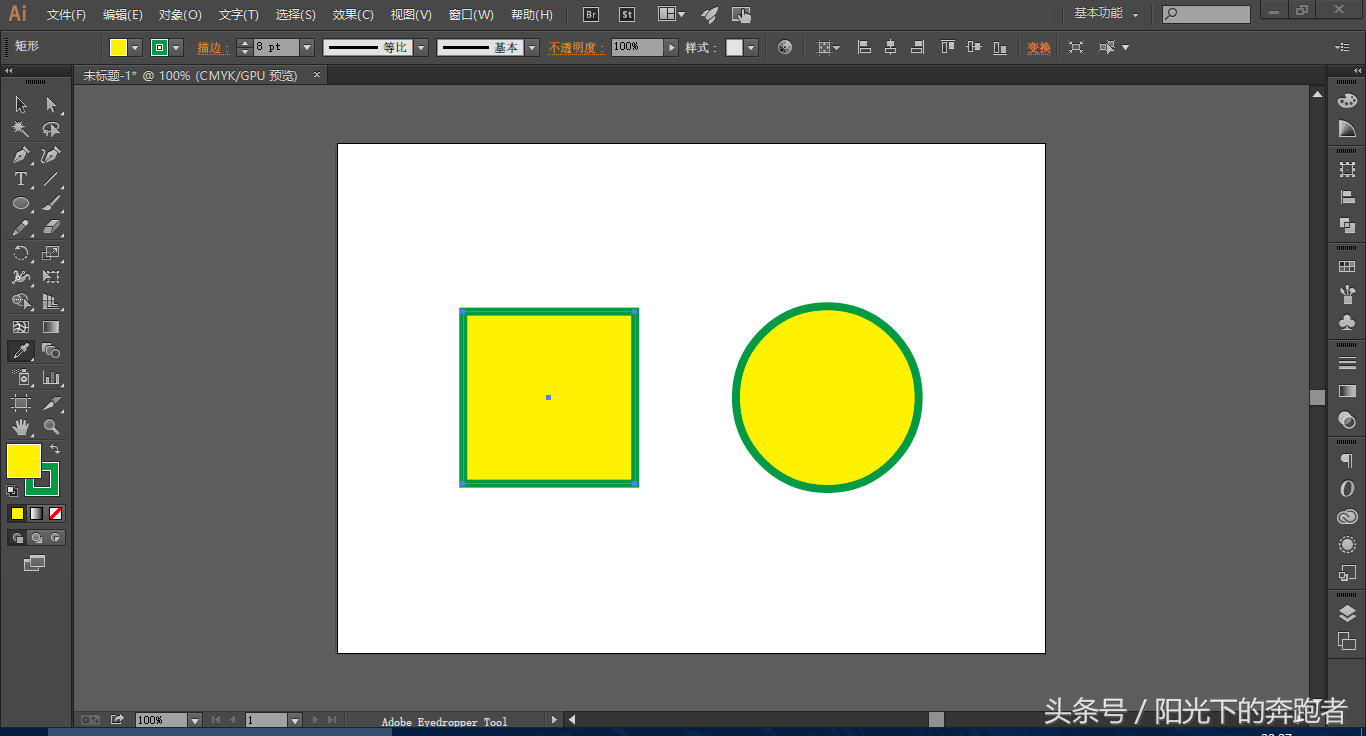This screenshot has width=1366, height=736.
Task: Select the Selection tool (black arrow)
Action: tap(20, 105)
